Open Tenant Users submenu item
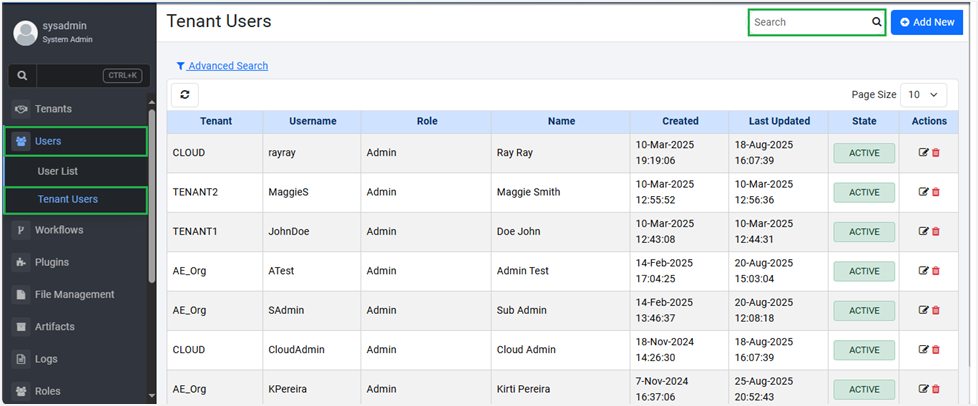 (68, 199)
